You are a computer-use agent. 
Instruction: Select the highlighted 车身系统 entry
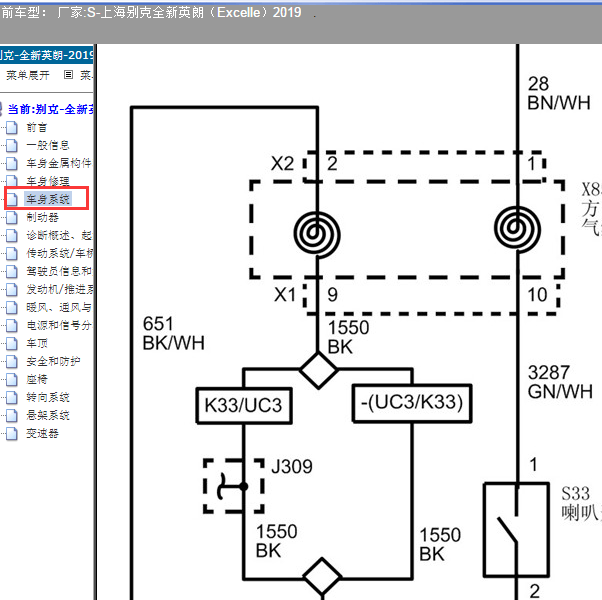point(48,199)
